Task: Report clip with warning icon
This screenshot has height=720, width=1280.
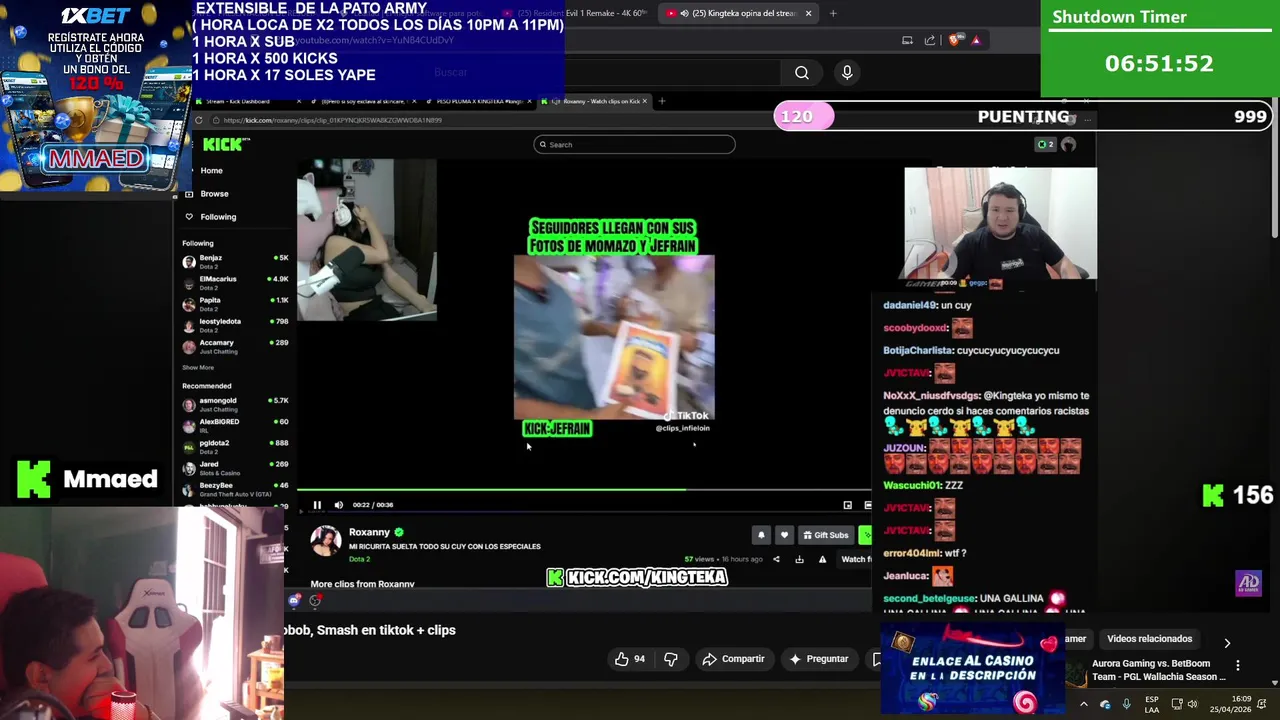Action: [822, 560]
